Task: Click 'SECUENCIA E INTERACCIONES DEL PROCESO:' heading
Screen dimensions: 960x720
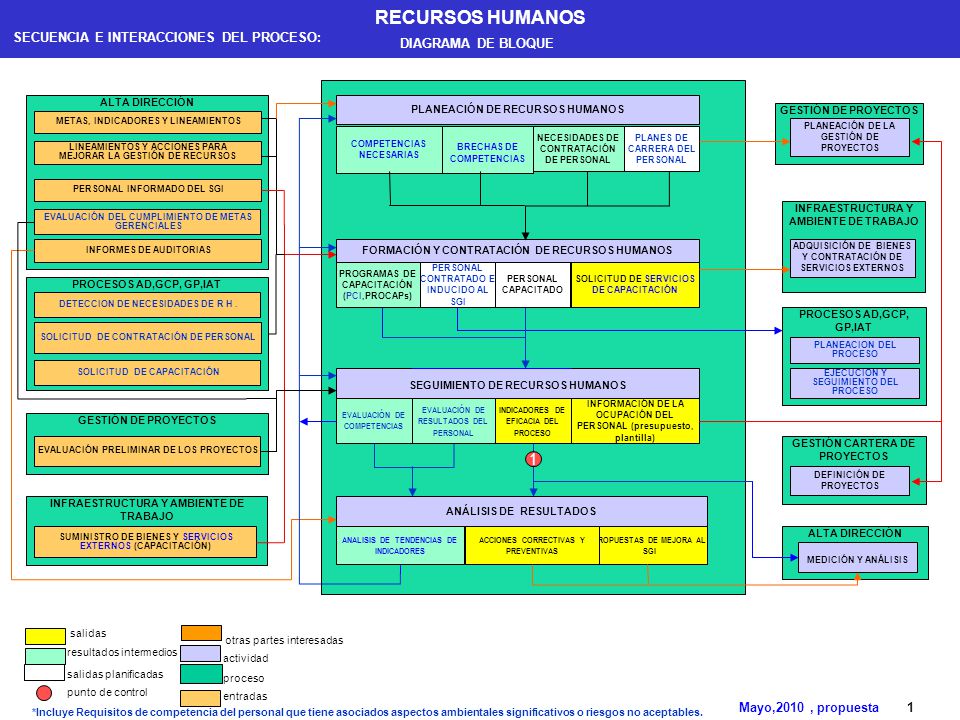Action: [167, 37]
